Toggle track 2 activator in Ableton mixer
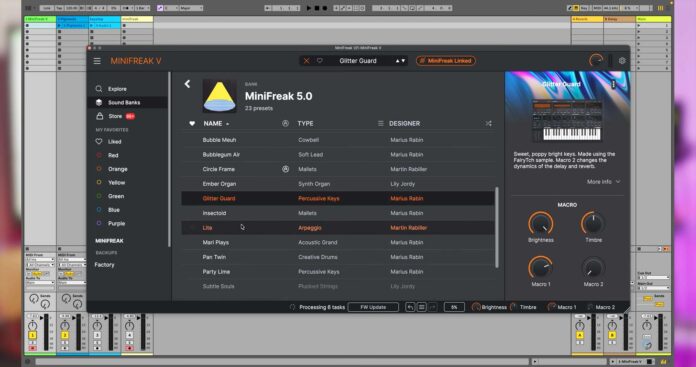Screen dimensions: 696x367 [x=65, y=335]
